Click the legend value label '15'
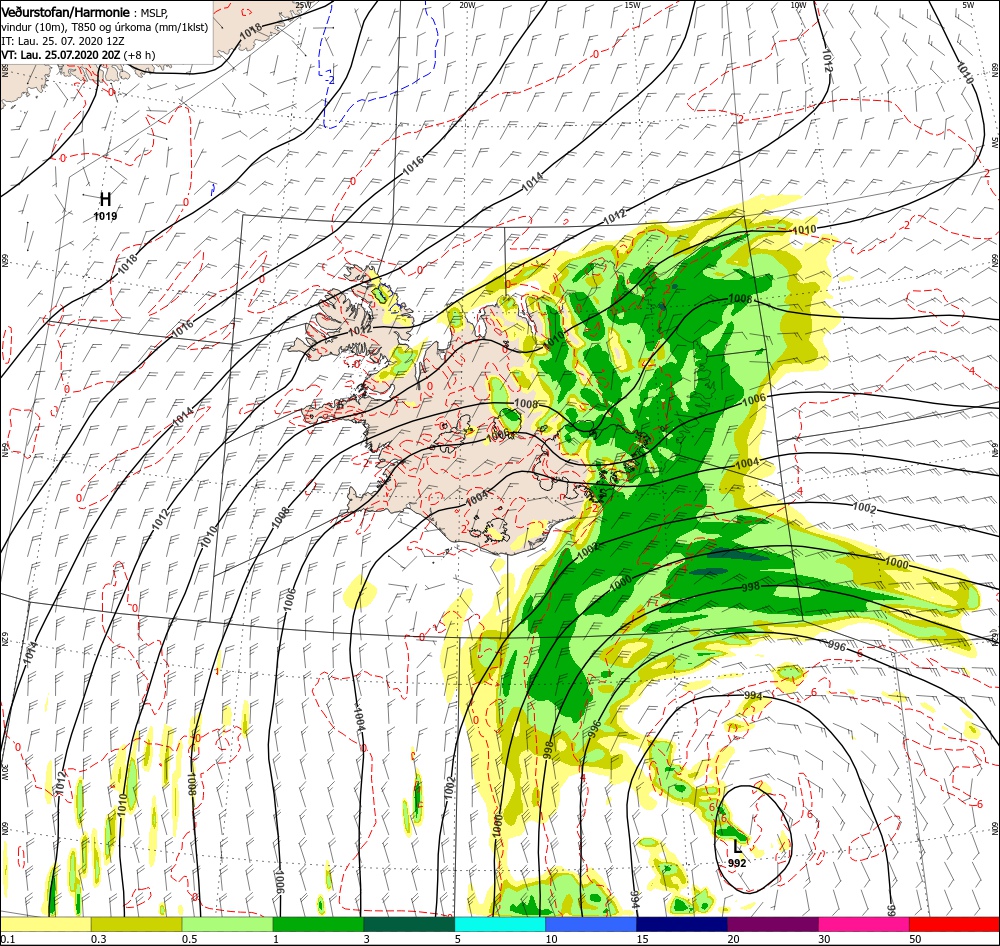This screenshot has height=946, width=1000. [642, 939]
